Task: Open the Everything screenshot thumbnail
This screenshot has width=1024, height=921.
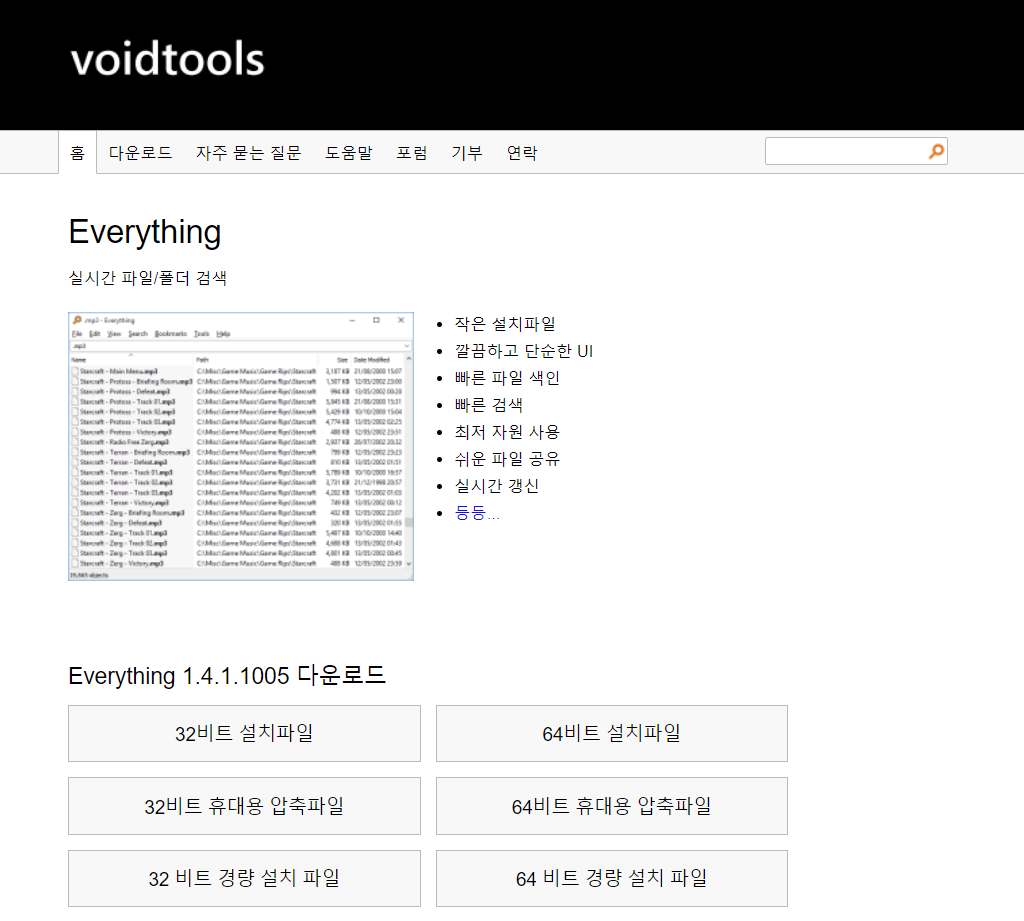Action: [241, 446]
